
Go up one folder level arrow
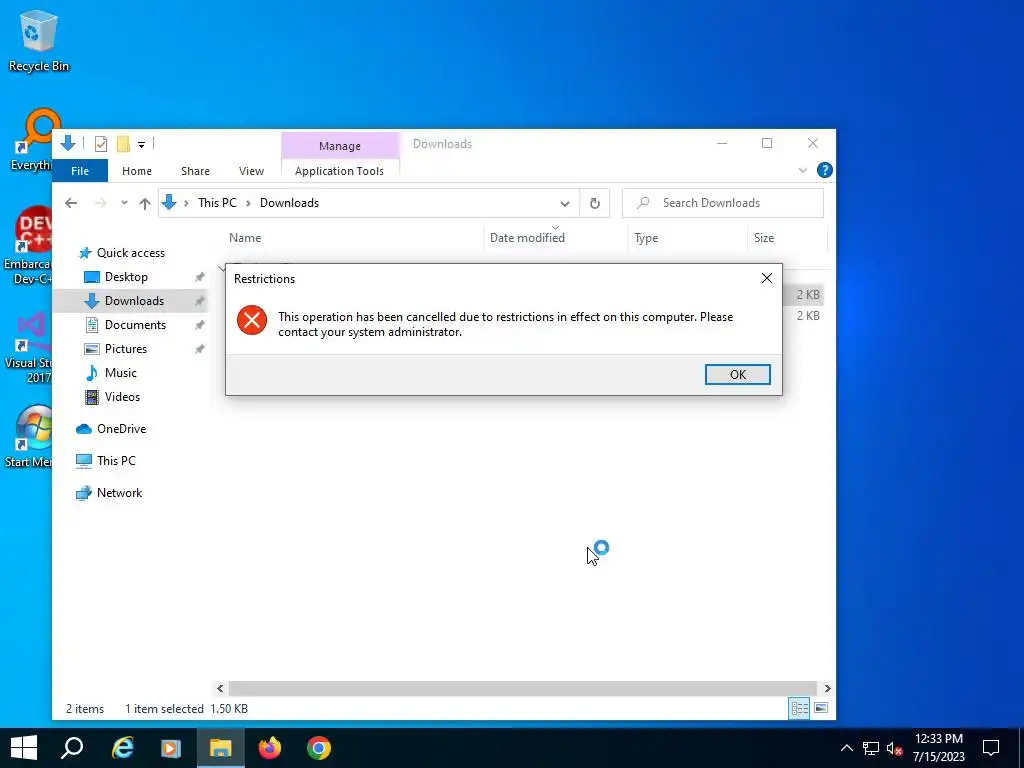tap(145, 203)
